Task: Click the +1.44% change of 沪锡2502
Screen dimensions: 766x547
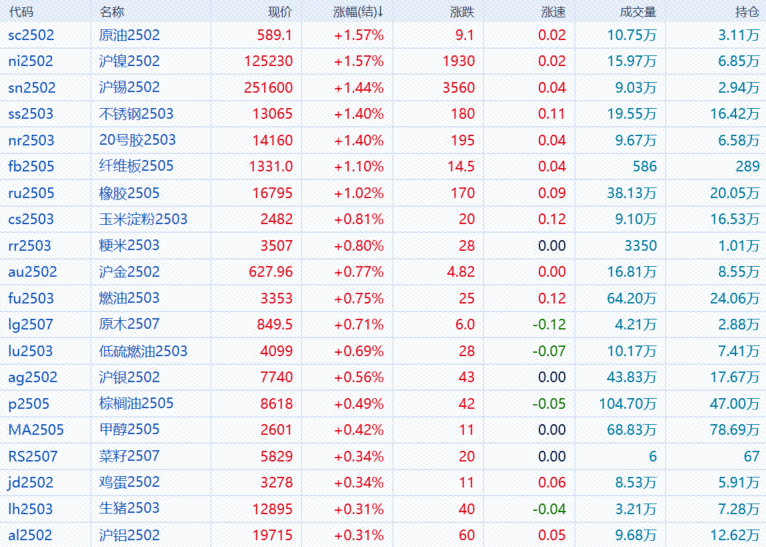Action: pyautogui.click(x=359, y=87)
